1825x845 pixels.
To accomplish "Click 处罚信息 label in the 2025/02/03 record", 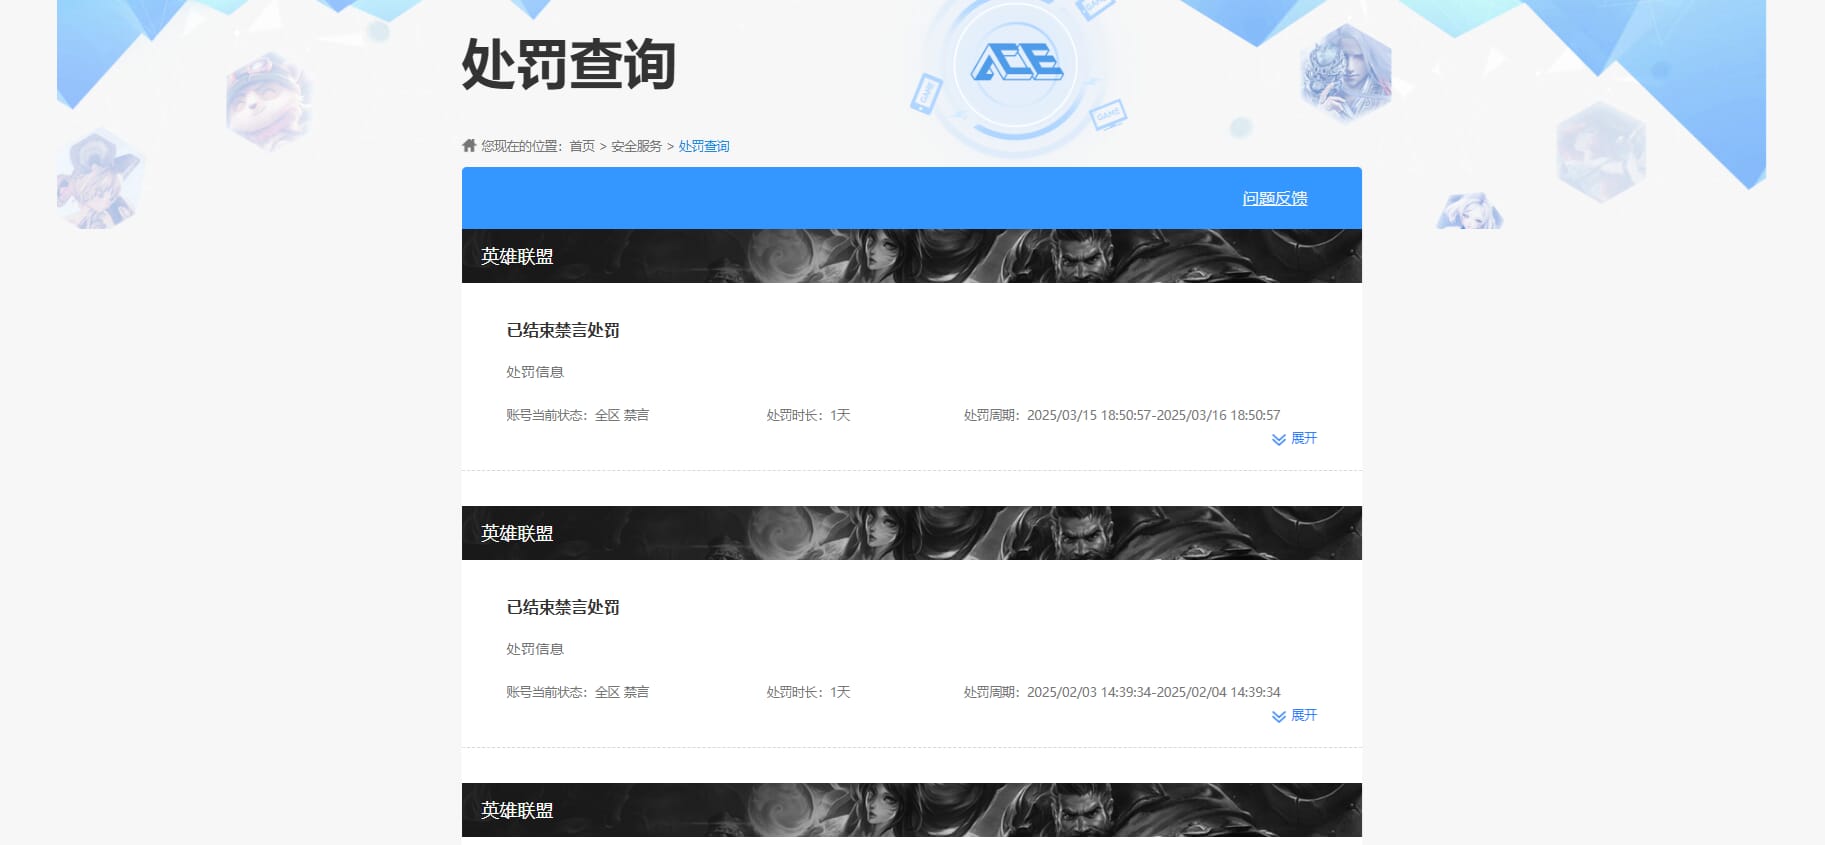I will [x=535, y=649].
